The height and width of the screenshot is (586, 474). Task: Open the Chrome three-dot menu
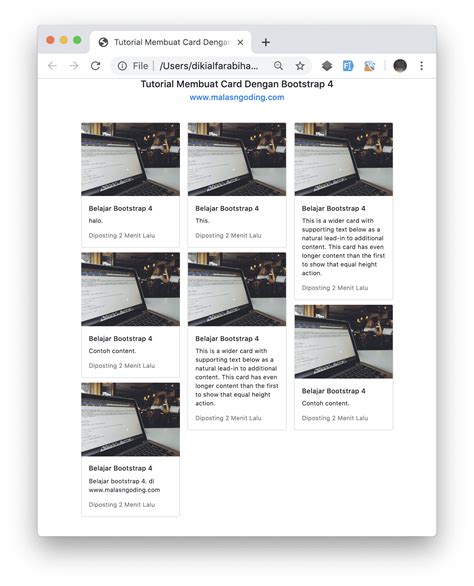pyautogui.click(x=421, y=66)
